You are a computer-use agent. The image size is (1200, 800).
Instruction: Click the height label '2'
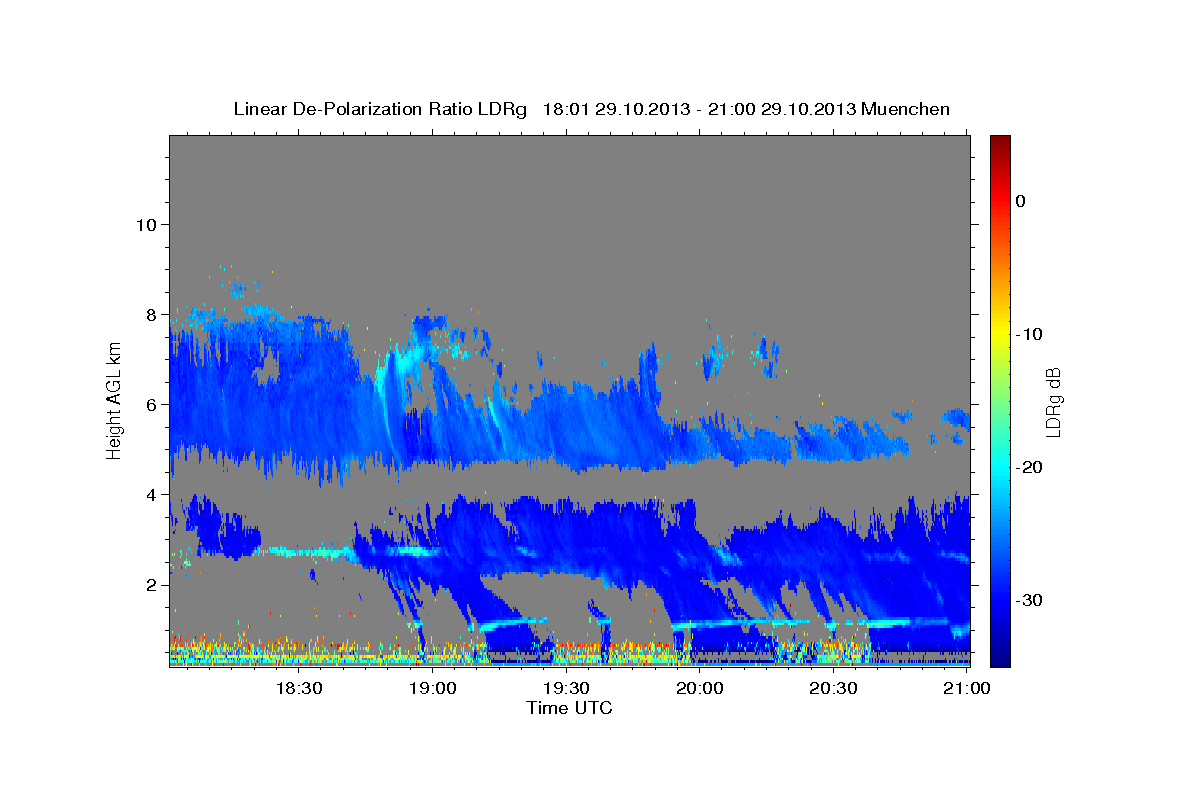tap(152, 584)
